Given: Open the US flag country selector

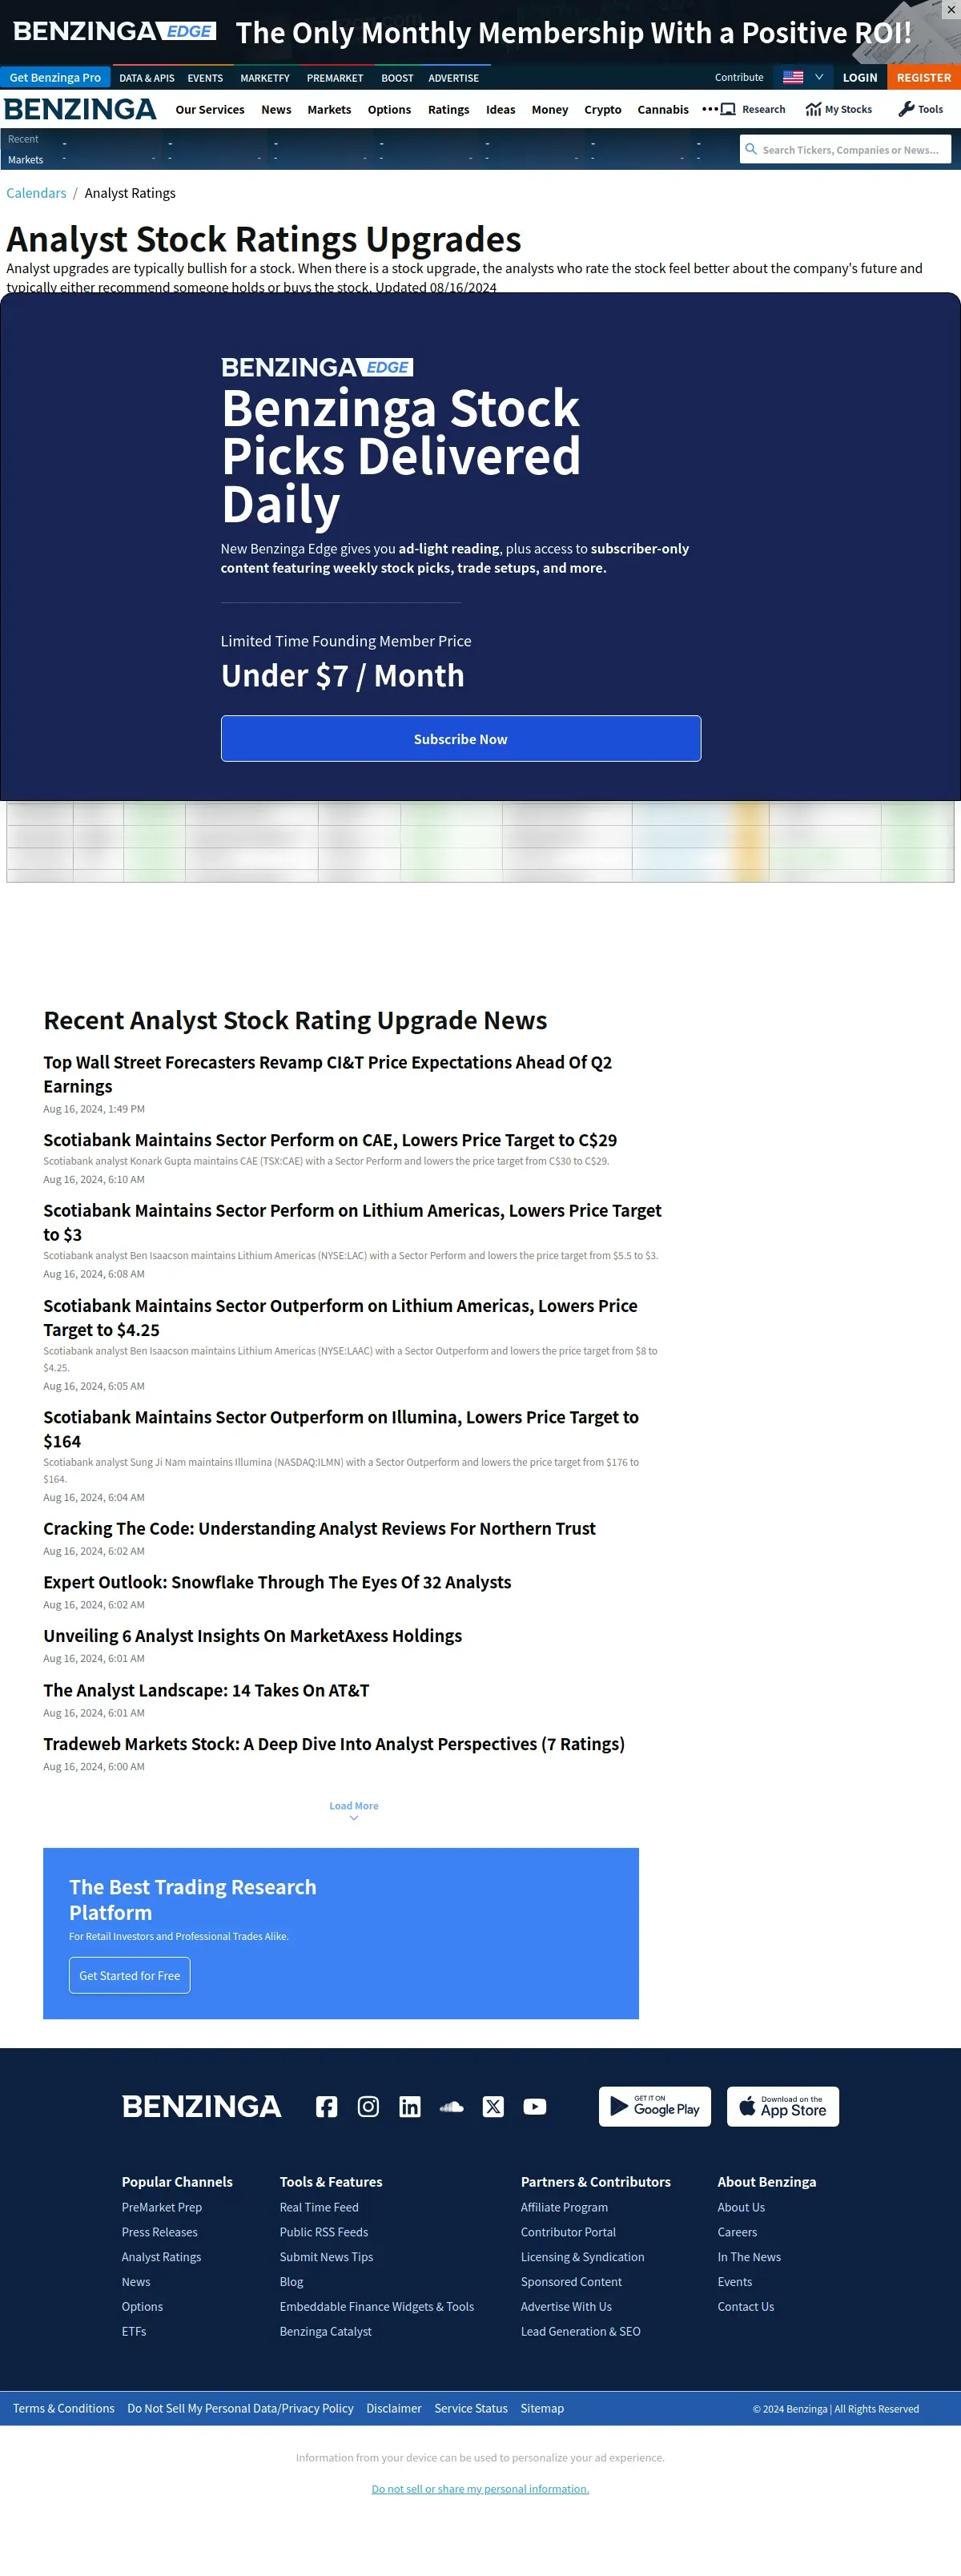Looking at the screenshot, I should [x=803, y=77].
